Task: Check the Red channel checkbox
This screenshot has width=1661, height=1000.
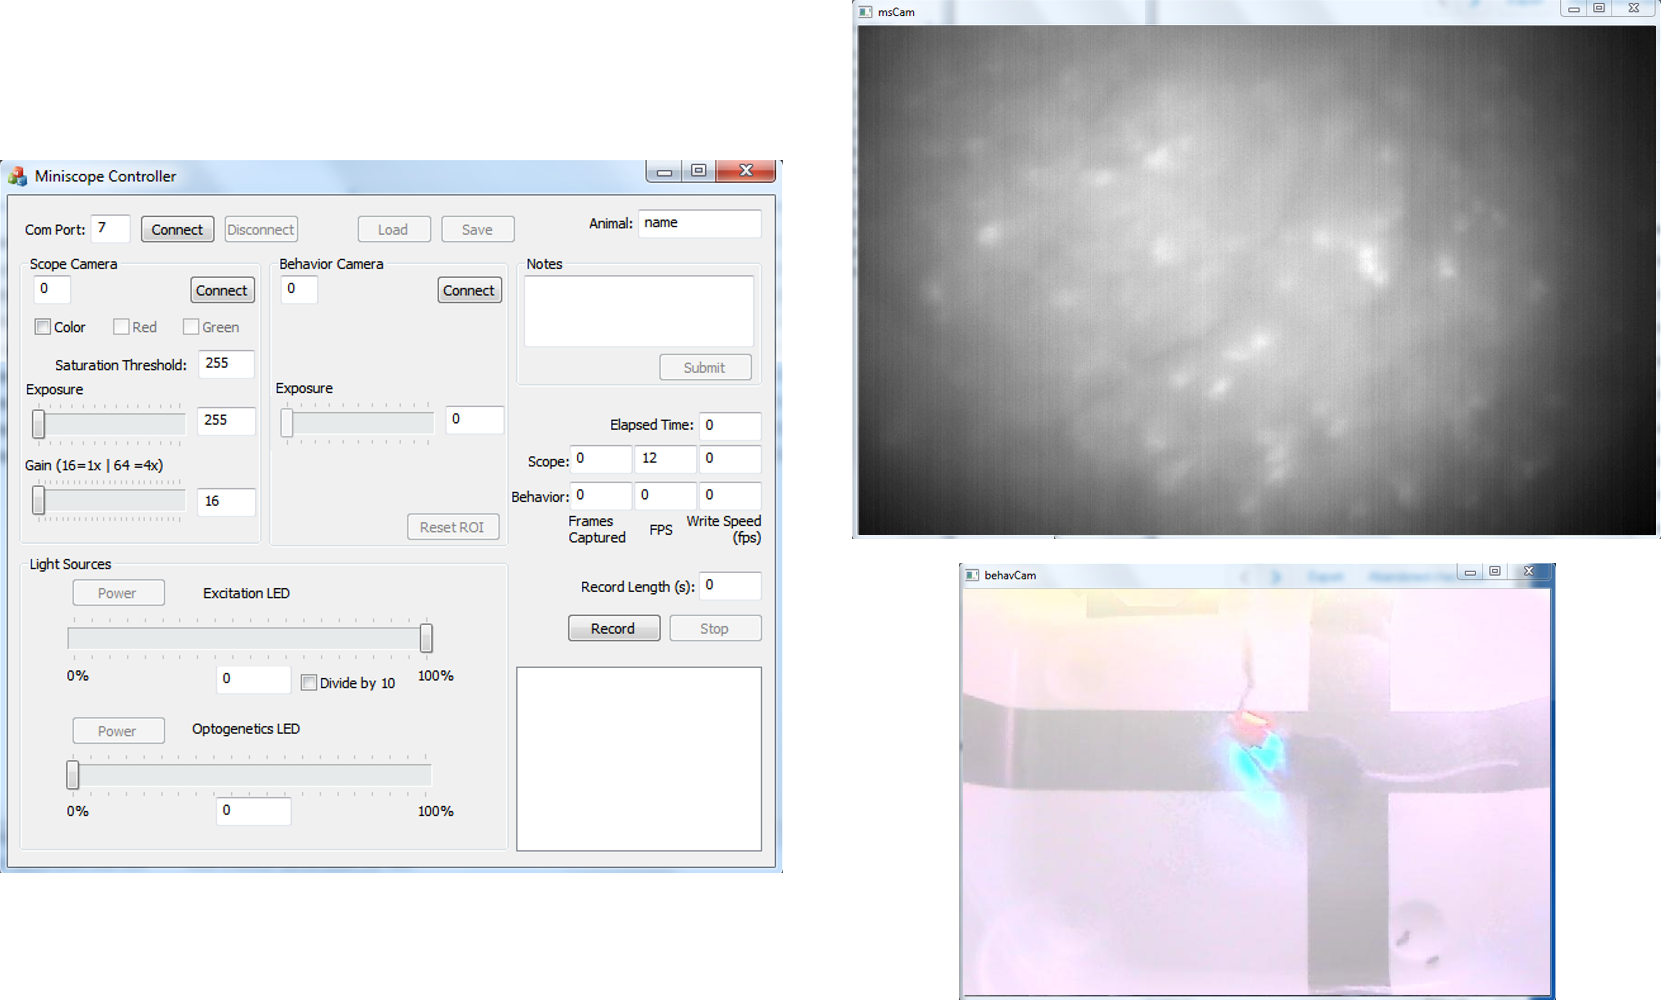Action: 121,327
